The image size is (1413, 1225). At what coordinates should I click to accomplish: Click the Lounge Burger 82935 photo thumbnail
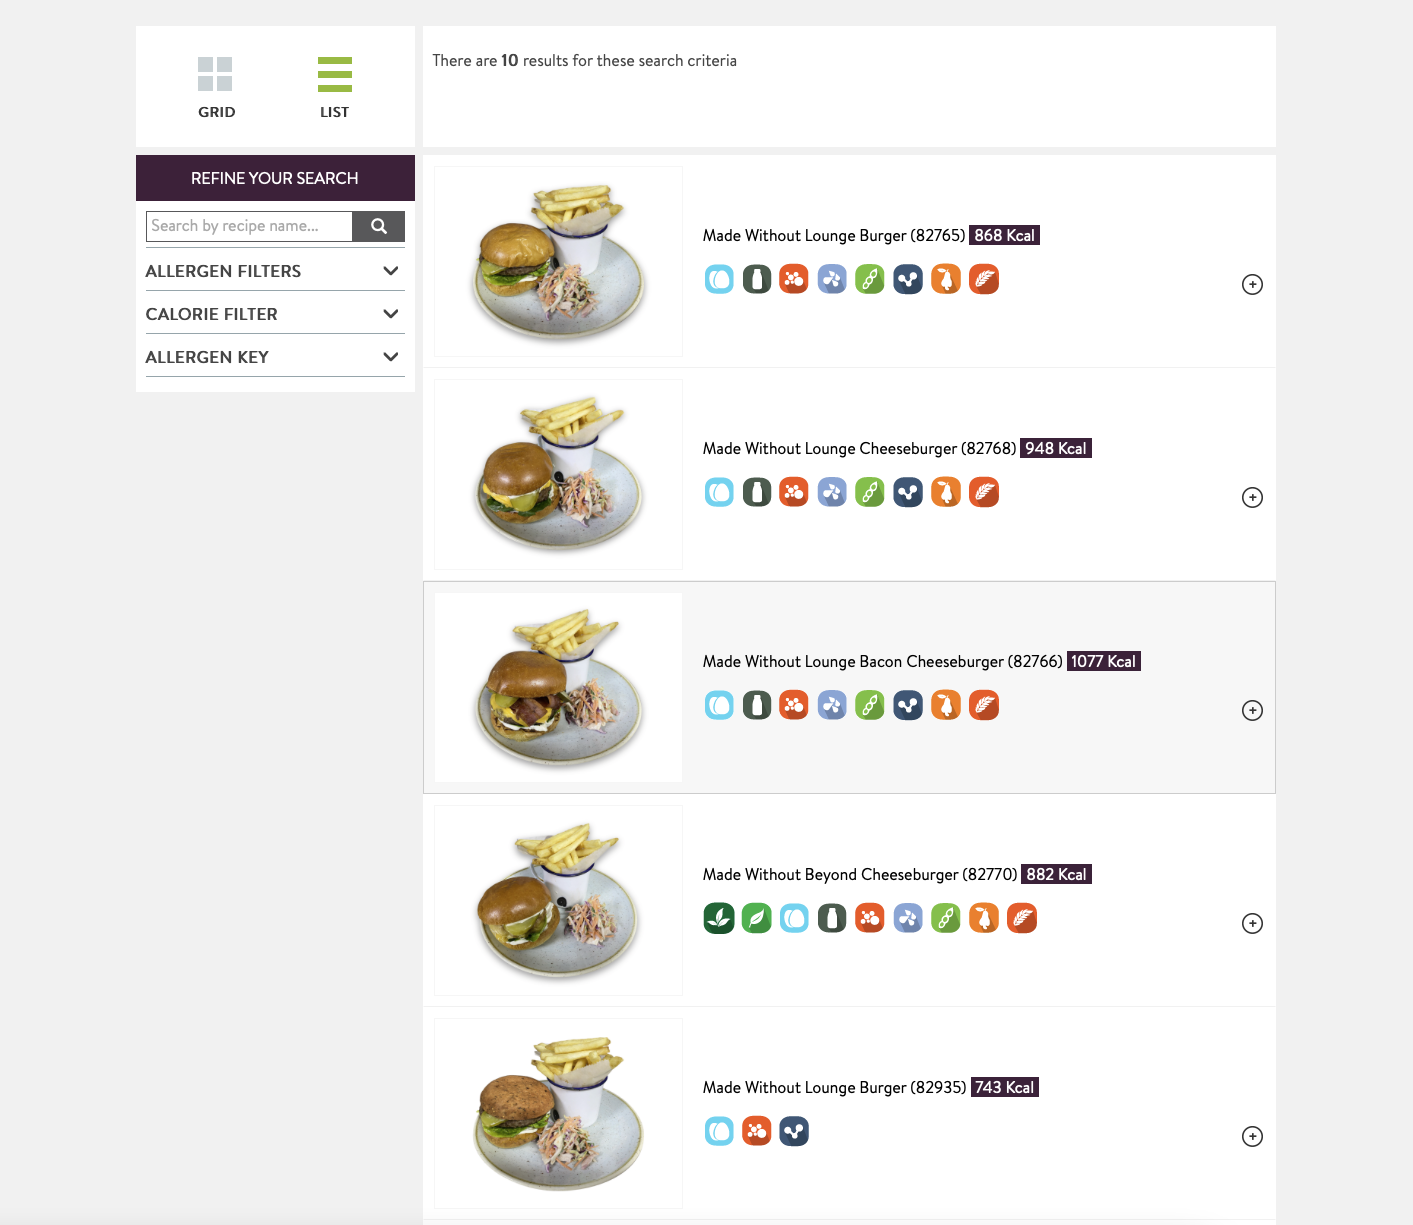(x=558, y=1113)
